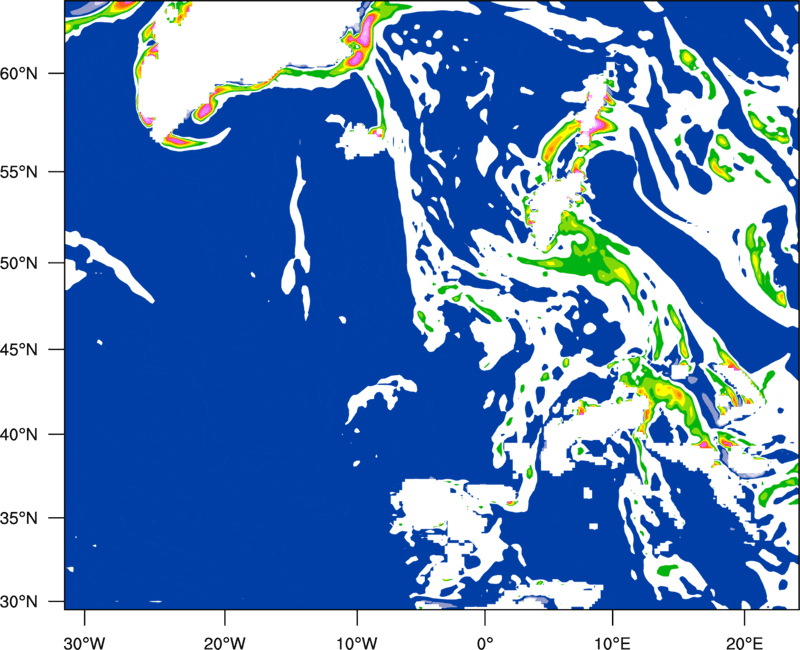Image resolution: width=800 pixels, height=650 pixels.
Task: Click the 45°N latitude label
Action: pos(19,349)
